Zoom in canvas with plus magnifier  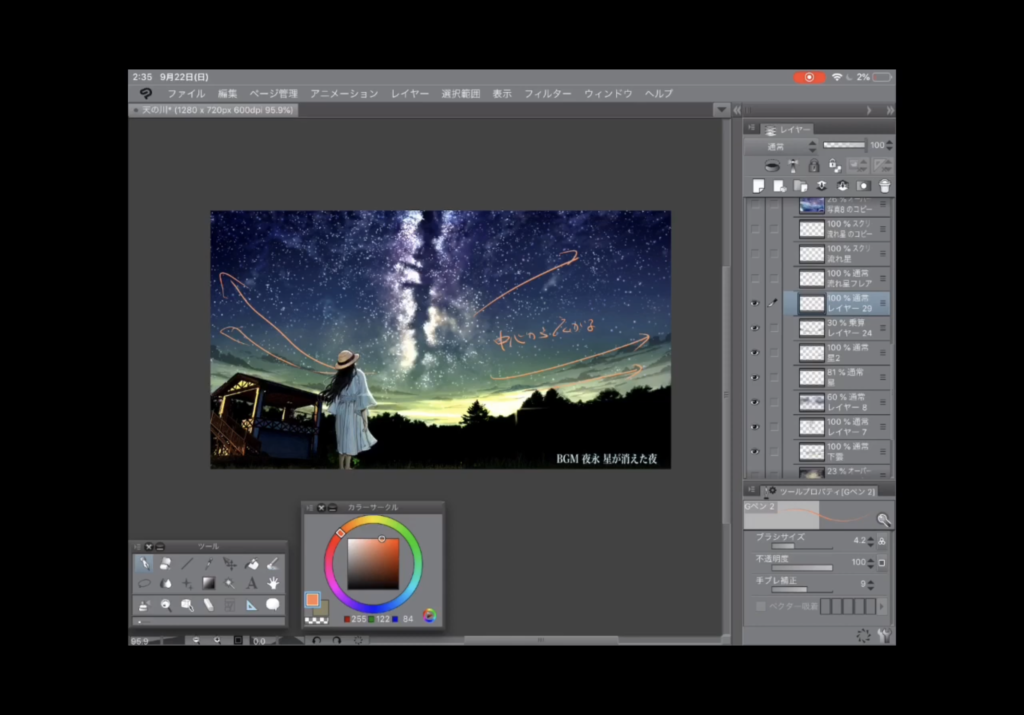tap(217, 641)
